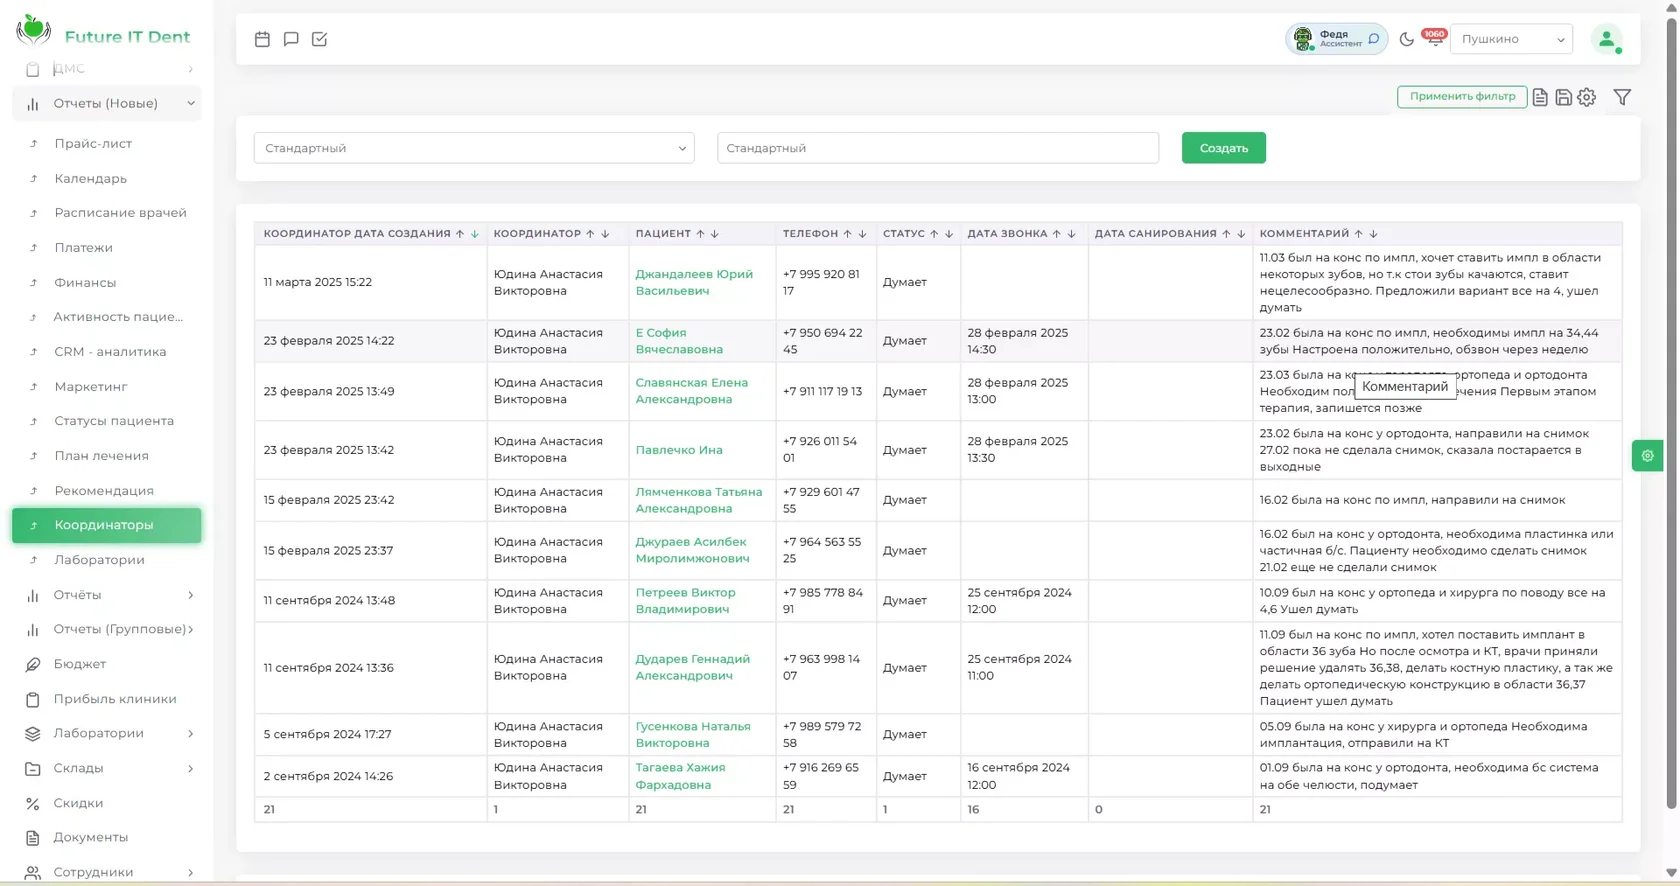This screenshot has height=886, width=1680.
Task: Open the Стандартный template dropdown
Action: tap(474, 148)
